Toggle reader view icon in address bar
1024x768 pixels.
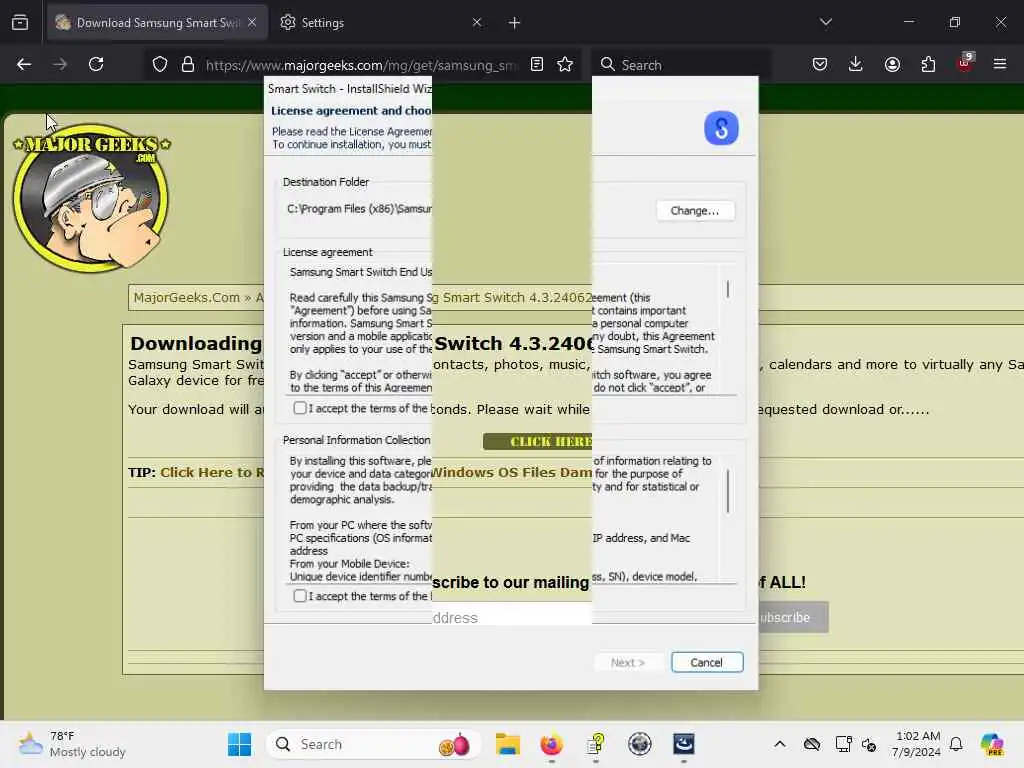pos(537,64)
